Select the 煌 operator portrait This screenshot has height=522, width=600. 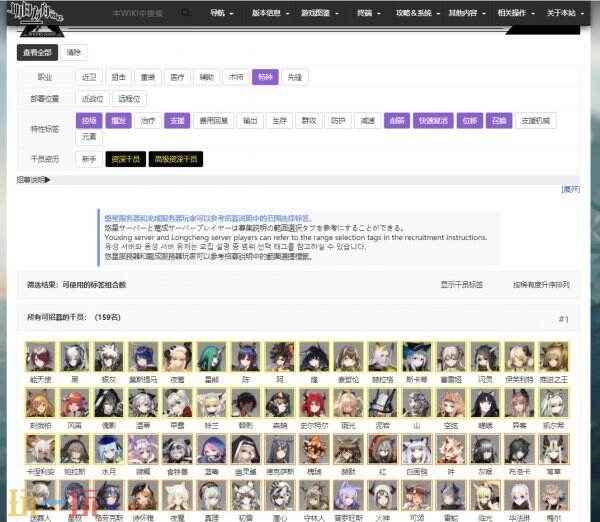pyautogui.click(x=314, y=357)
